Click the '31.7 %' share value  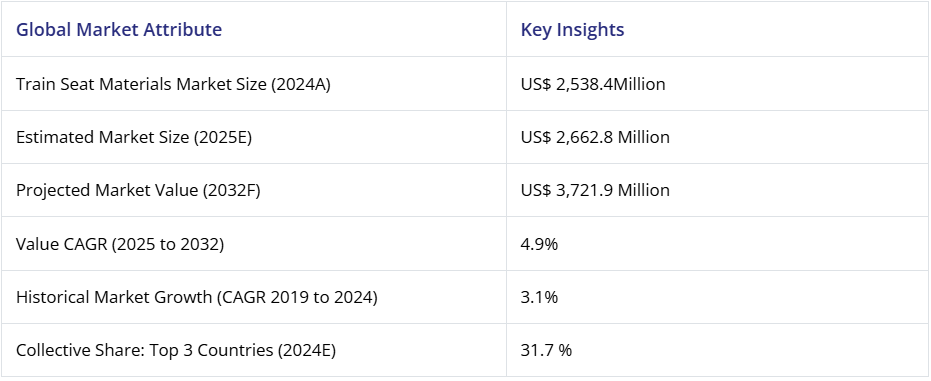[546, 350]
